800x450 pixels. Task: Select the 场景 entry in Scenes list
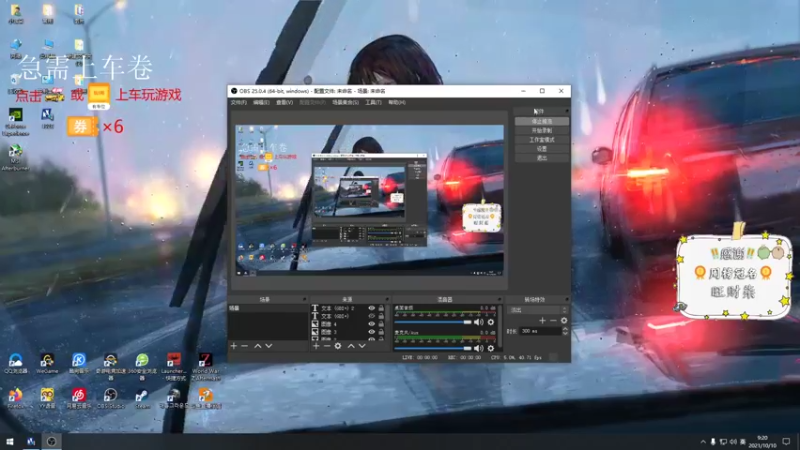pyautogui.click(x=268, y=308)
